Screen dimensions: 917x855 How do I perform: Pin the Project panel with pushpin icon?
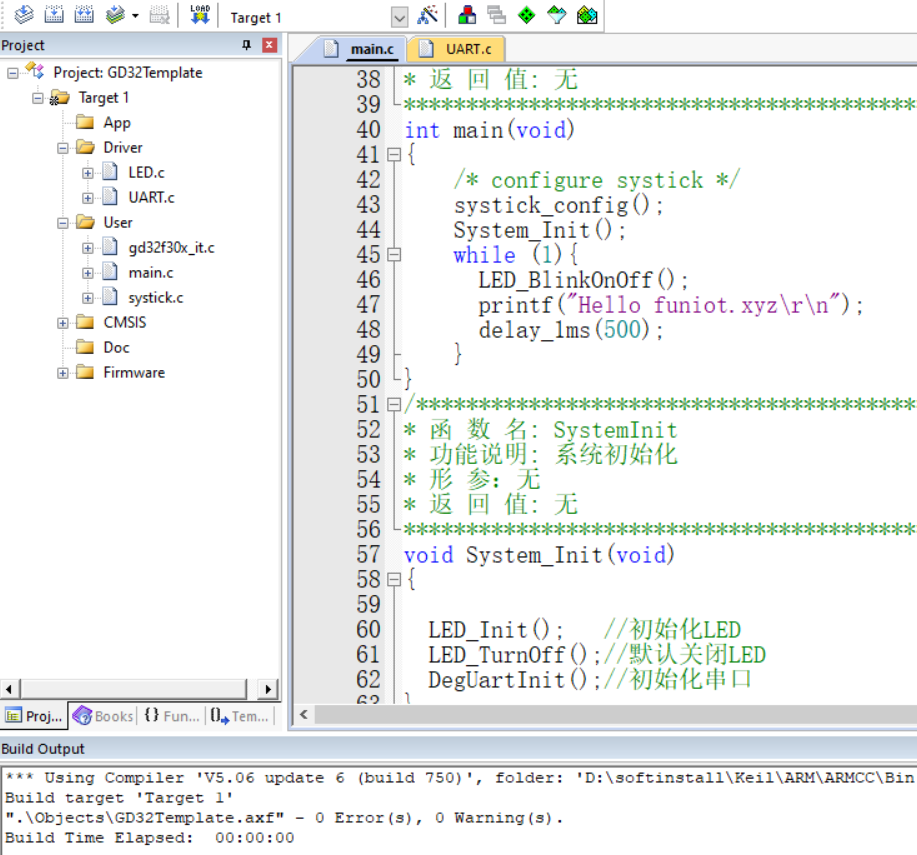coord(247,45)
